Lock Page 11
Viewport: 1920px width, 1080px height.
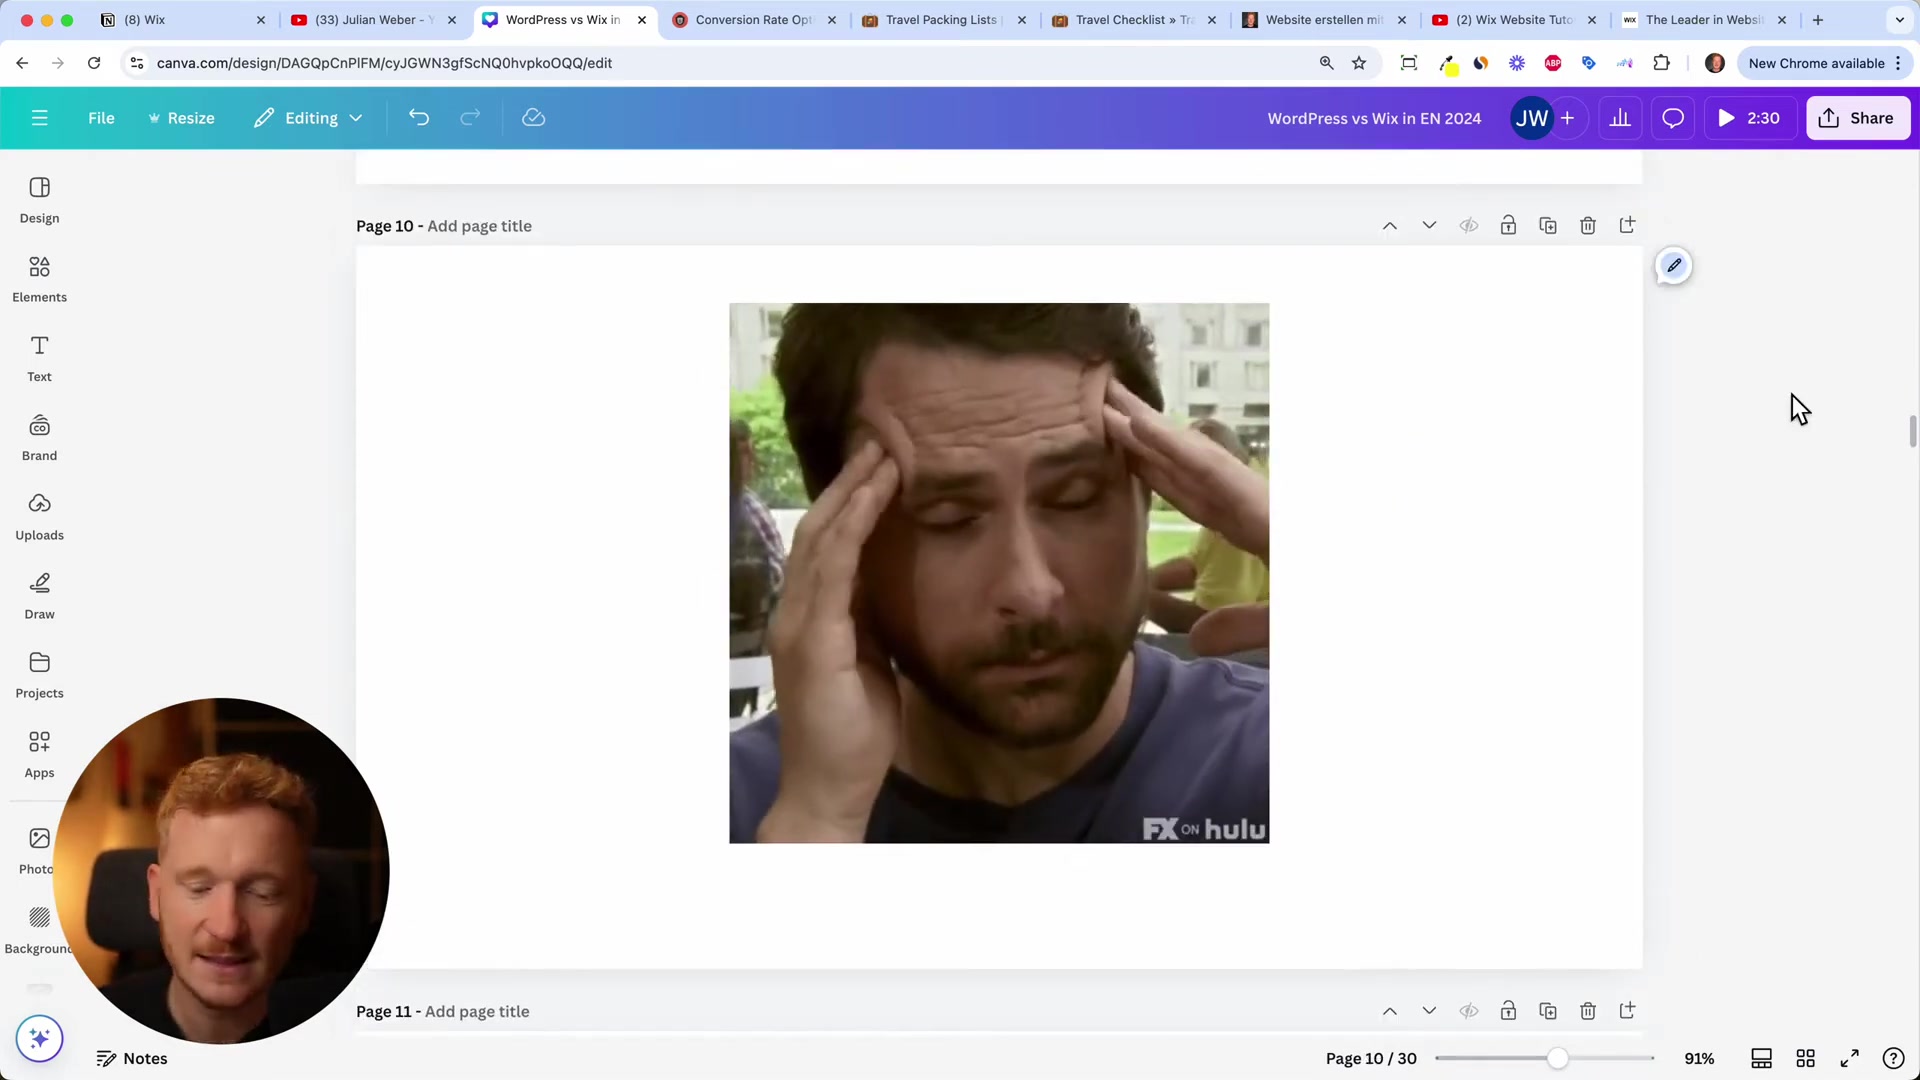[1508, 1011]
